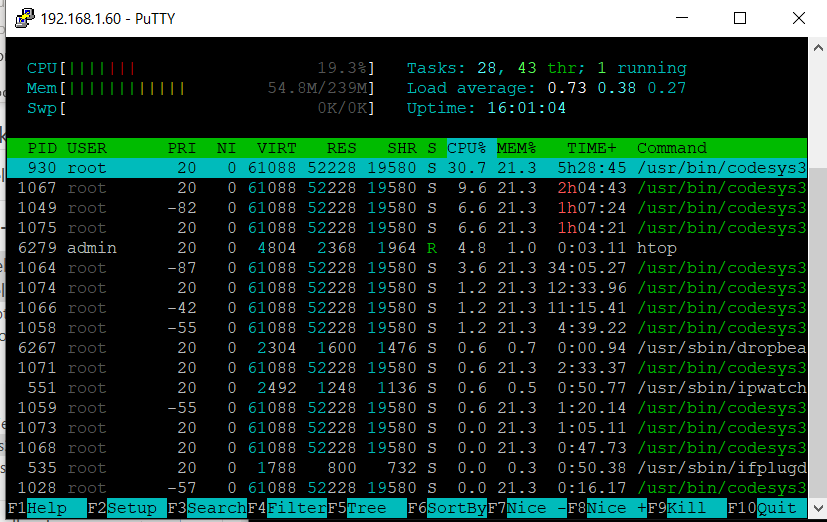Toggle F5 Tree view in footer
The image size is (827, 522).
[367, 508]
